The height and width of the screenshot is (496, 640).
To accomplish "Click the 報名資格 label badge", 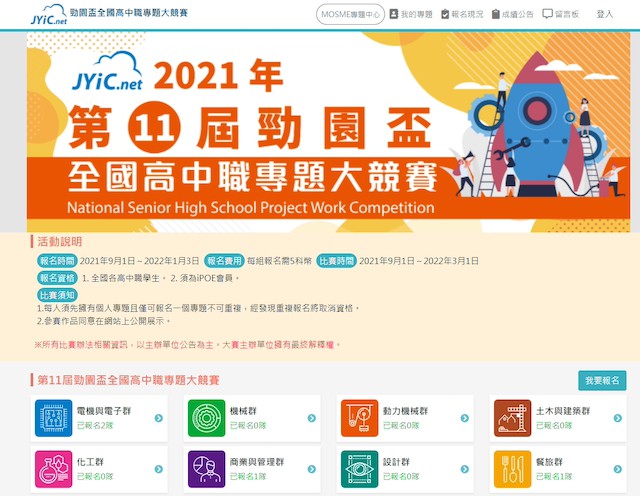I will [x=57, y=278].
